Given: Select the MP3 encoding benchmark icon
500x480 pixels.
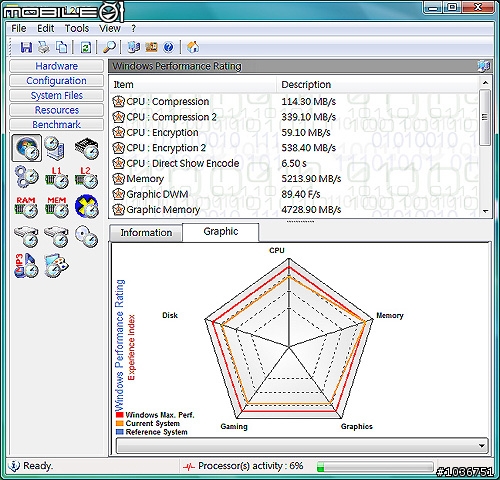Looking at the screenshot, I should click(x=26, y=265).
